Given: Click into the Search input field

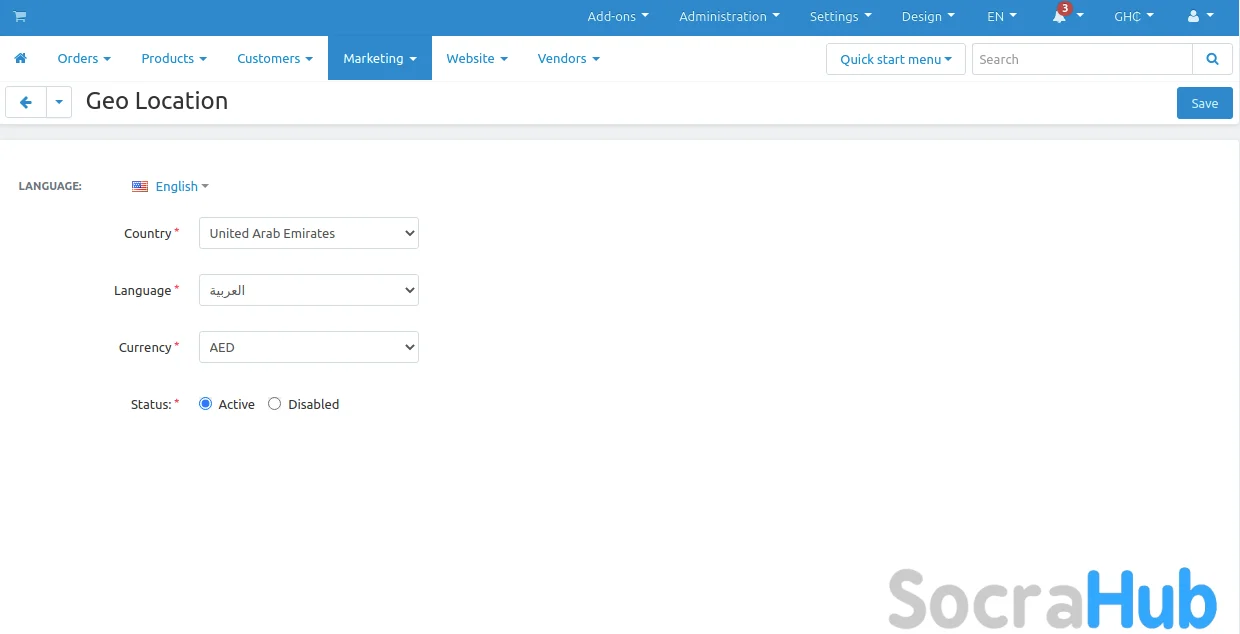Looking at the screenshot, I should pos(1081,59).
